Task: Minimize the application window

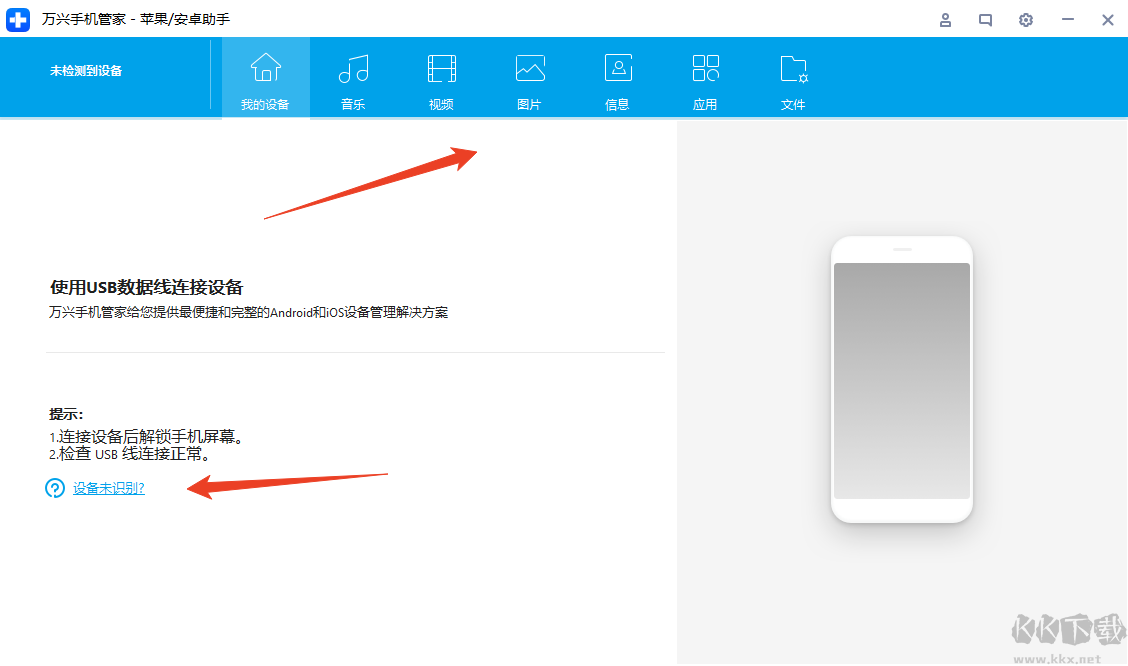Action: pyautogui.click(x=1068, y=20)
